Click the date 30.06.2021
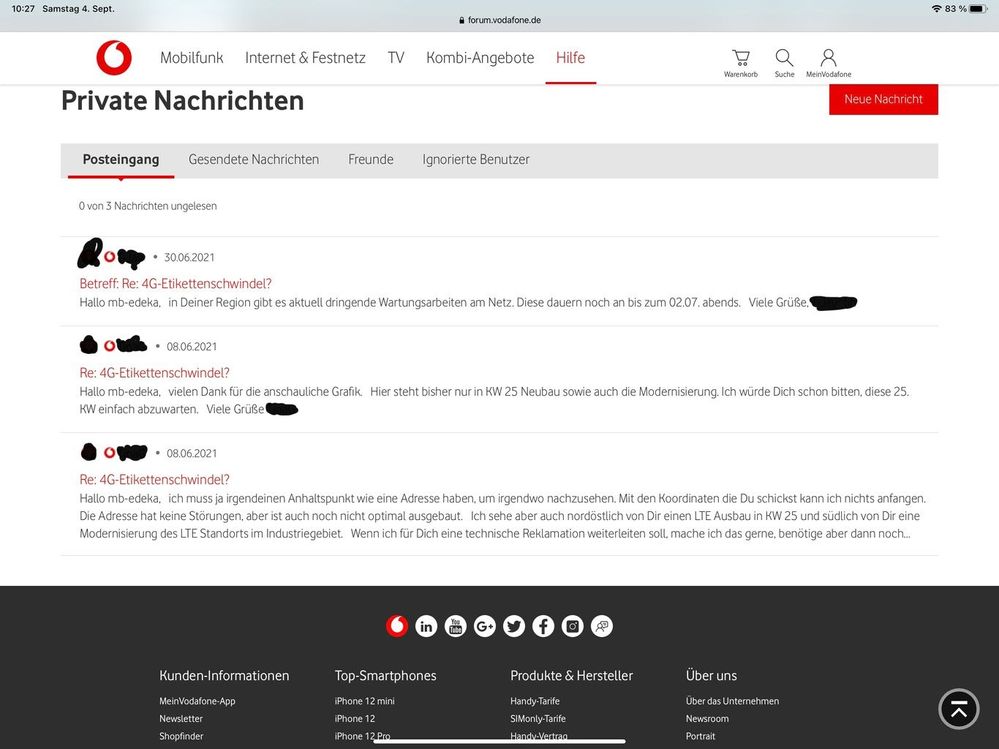Screen dimensions: 999x749 click(189, 257)
